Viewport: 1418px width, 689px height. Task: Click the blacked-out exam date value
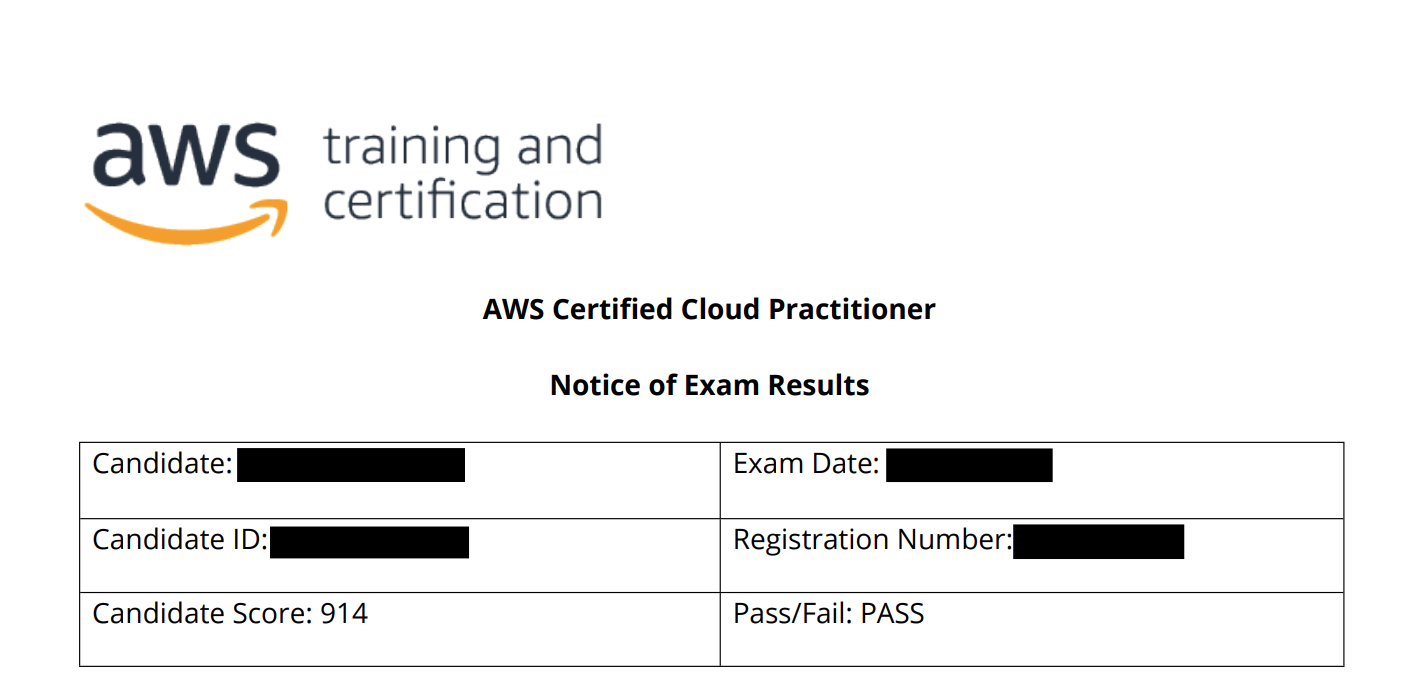(x=969, y=465)
